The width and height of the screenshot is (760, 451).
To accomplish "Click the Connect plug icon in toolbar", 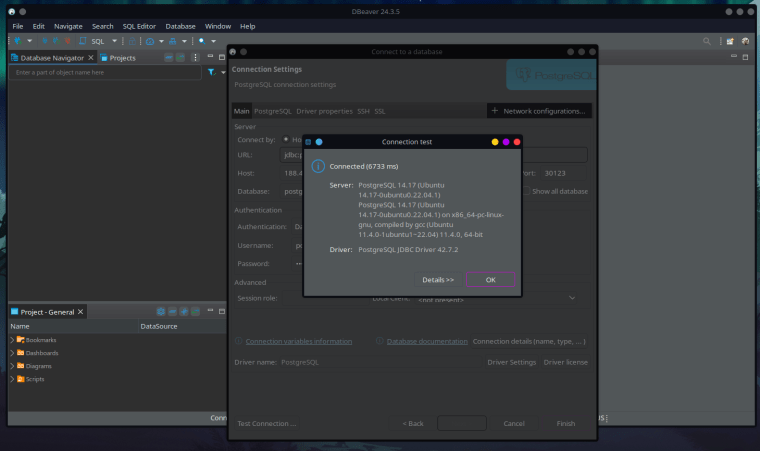I will tap(45, 41).
